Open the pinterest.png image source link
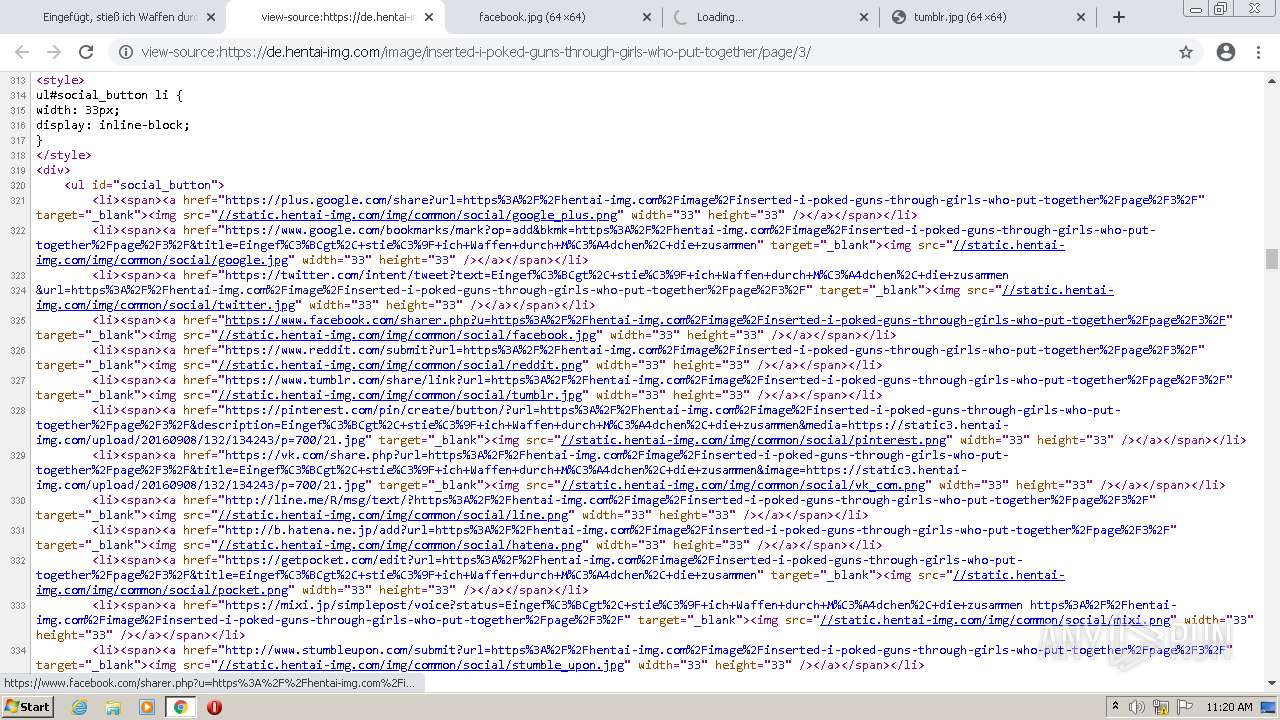 [755, 440]
